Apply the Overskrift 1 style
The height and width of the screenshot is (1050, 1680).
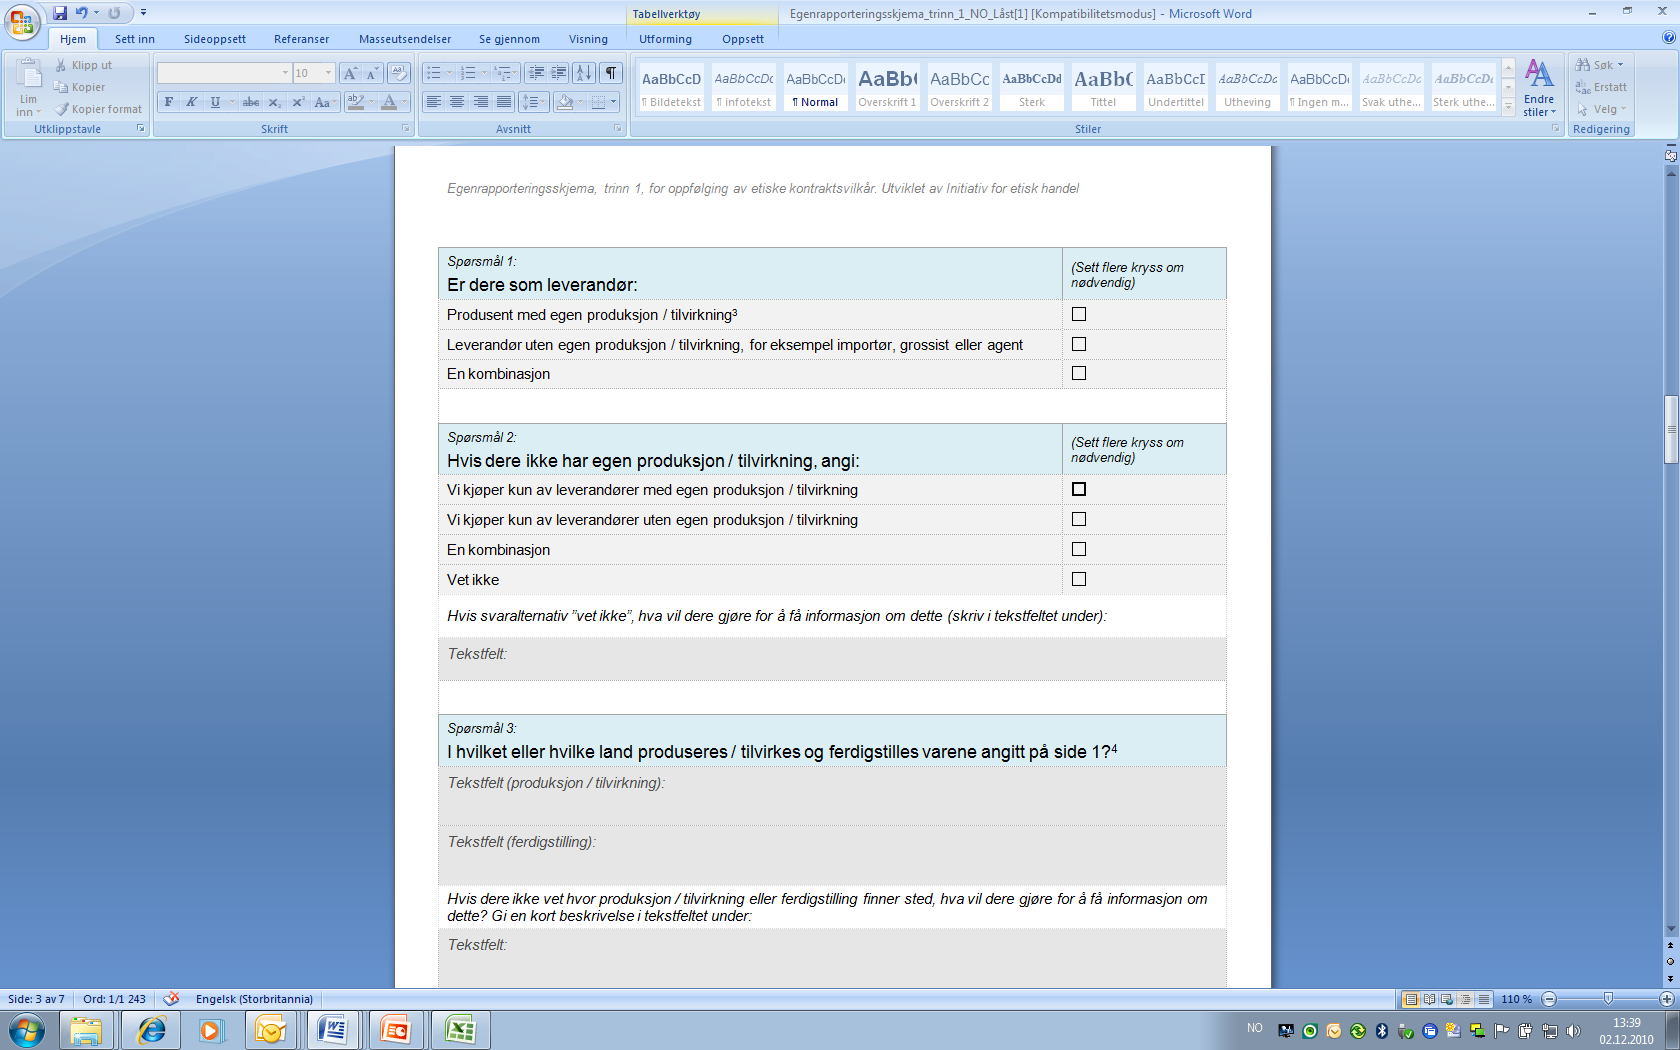pyautogui.click(x=887, y=88)
